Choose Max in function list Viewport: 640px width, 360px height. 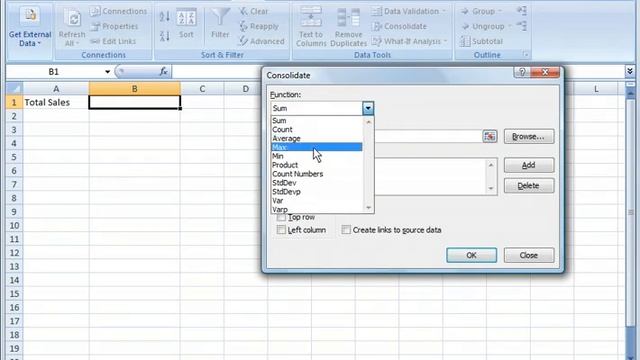click(x=317, y=147)
